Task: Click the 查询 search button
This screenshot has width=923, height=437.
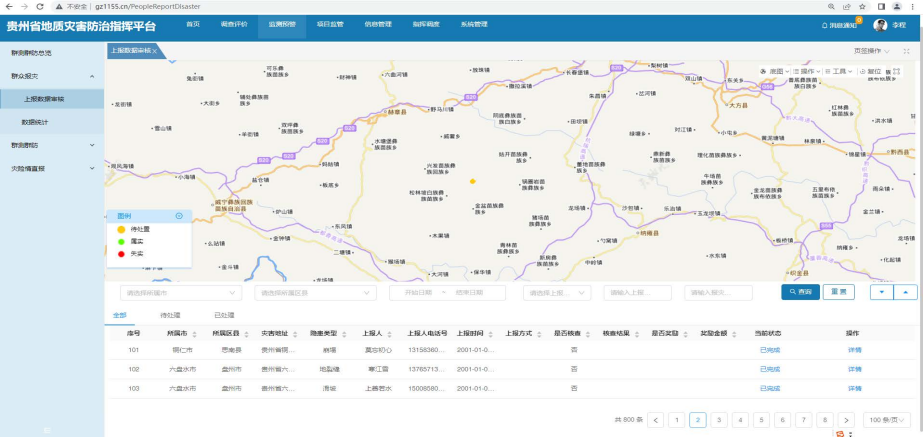Action: pos(801,292)
